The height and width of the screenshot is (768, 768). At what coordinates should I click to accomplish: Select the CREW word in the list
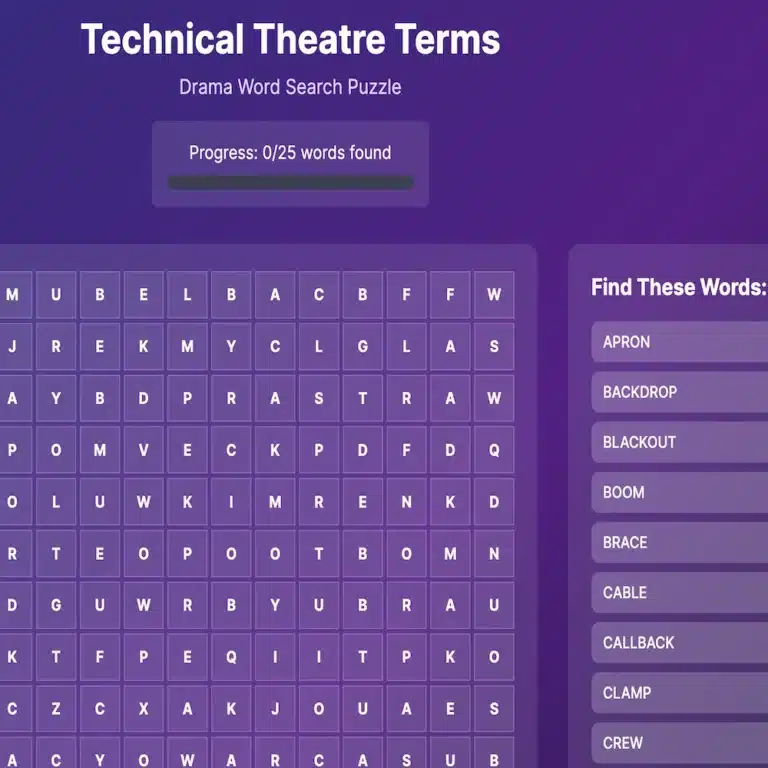[x=680, y=743]
